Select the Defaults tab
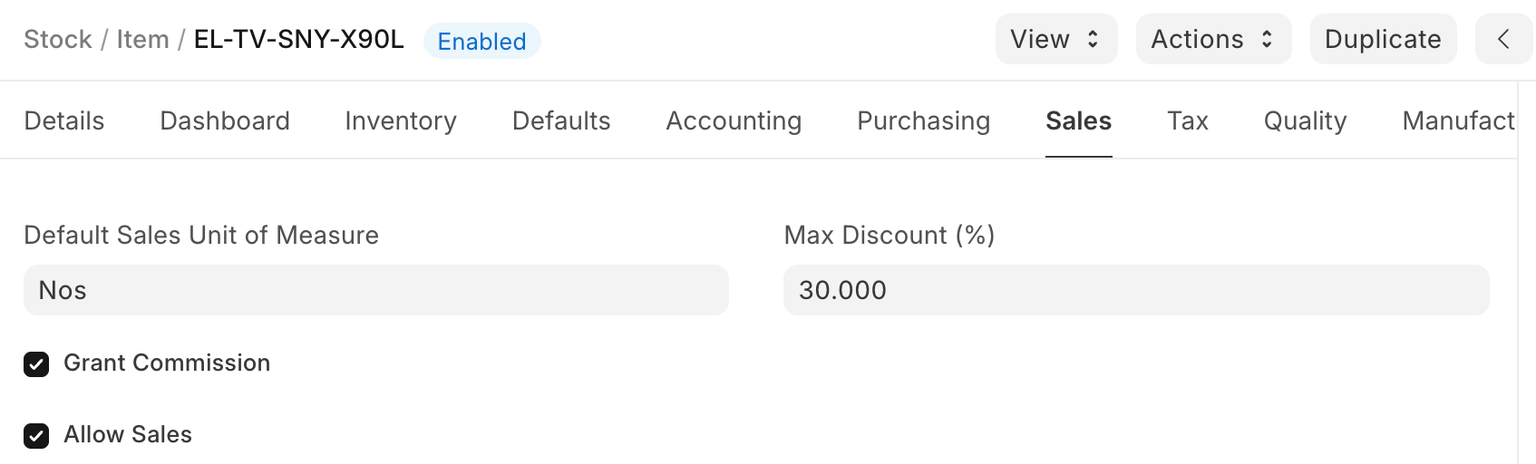 tap(561, 121)
